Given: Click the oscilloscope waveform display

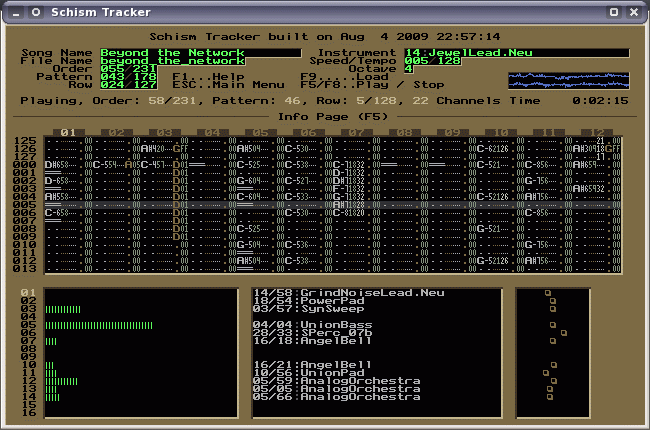Looking at the screenshot, I should pyautogui.click(x=568, y=81).
